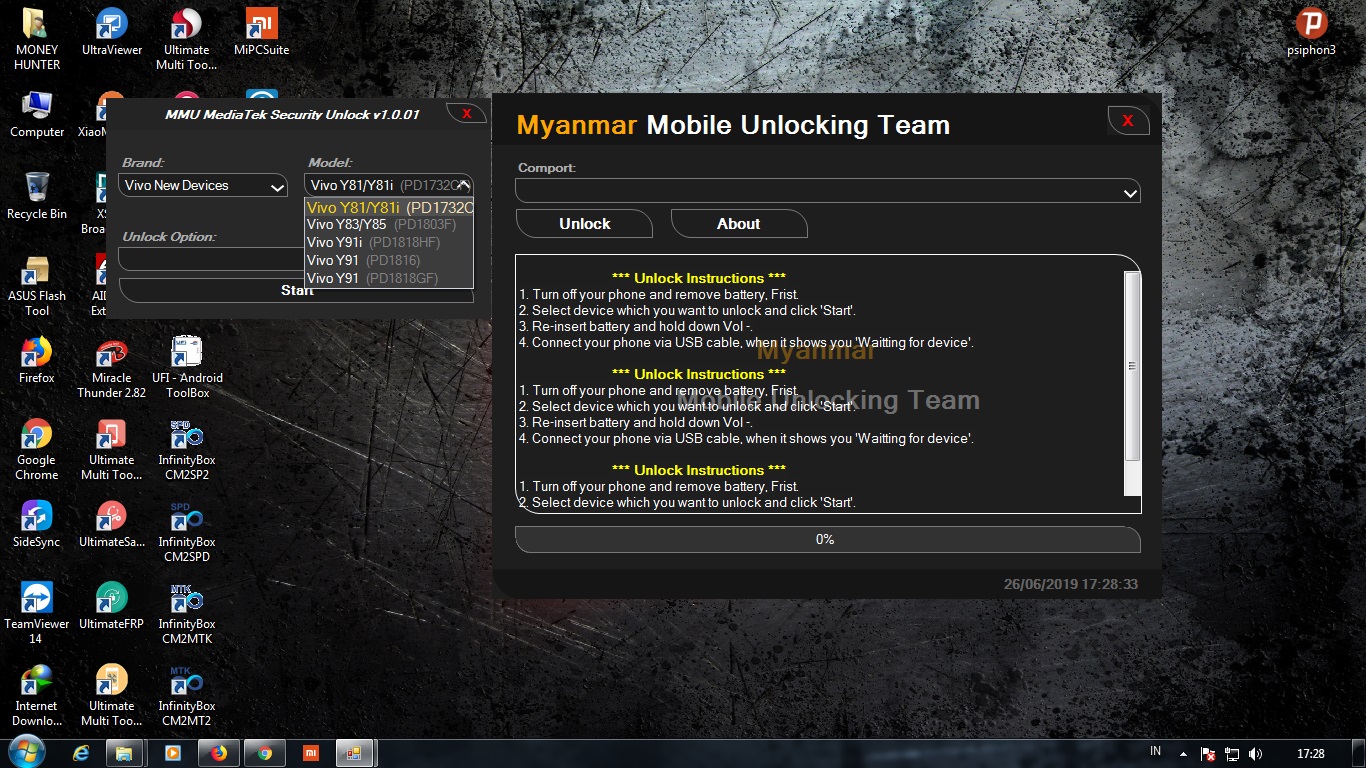1366x768 pixels.
Task: Open MiPCSuite desktop shortcut
Action: pyautogui.click(x=262, y=33)
